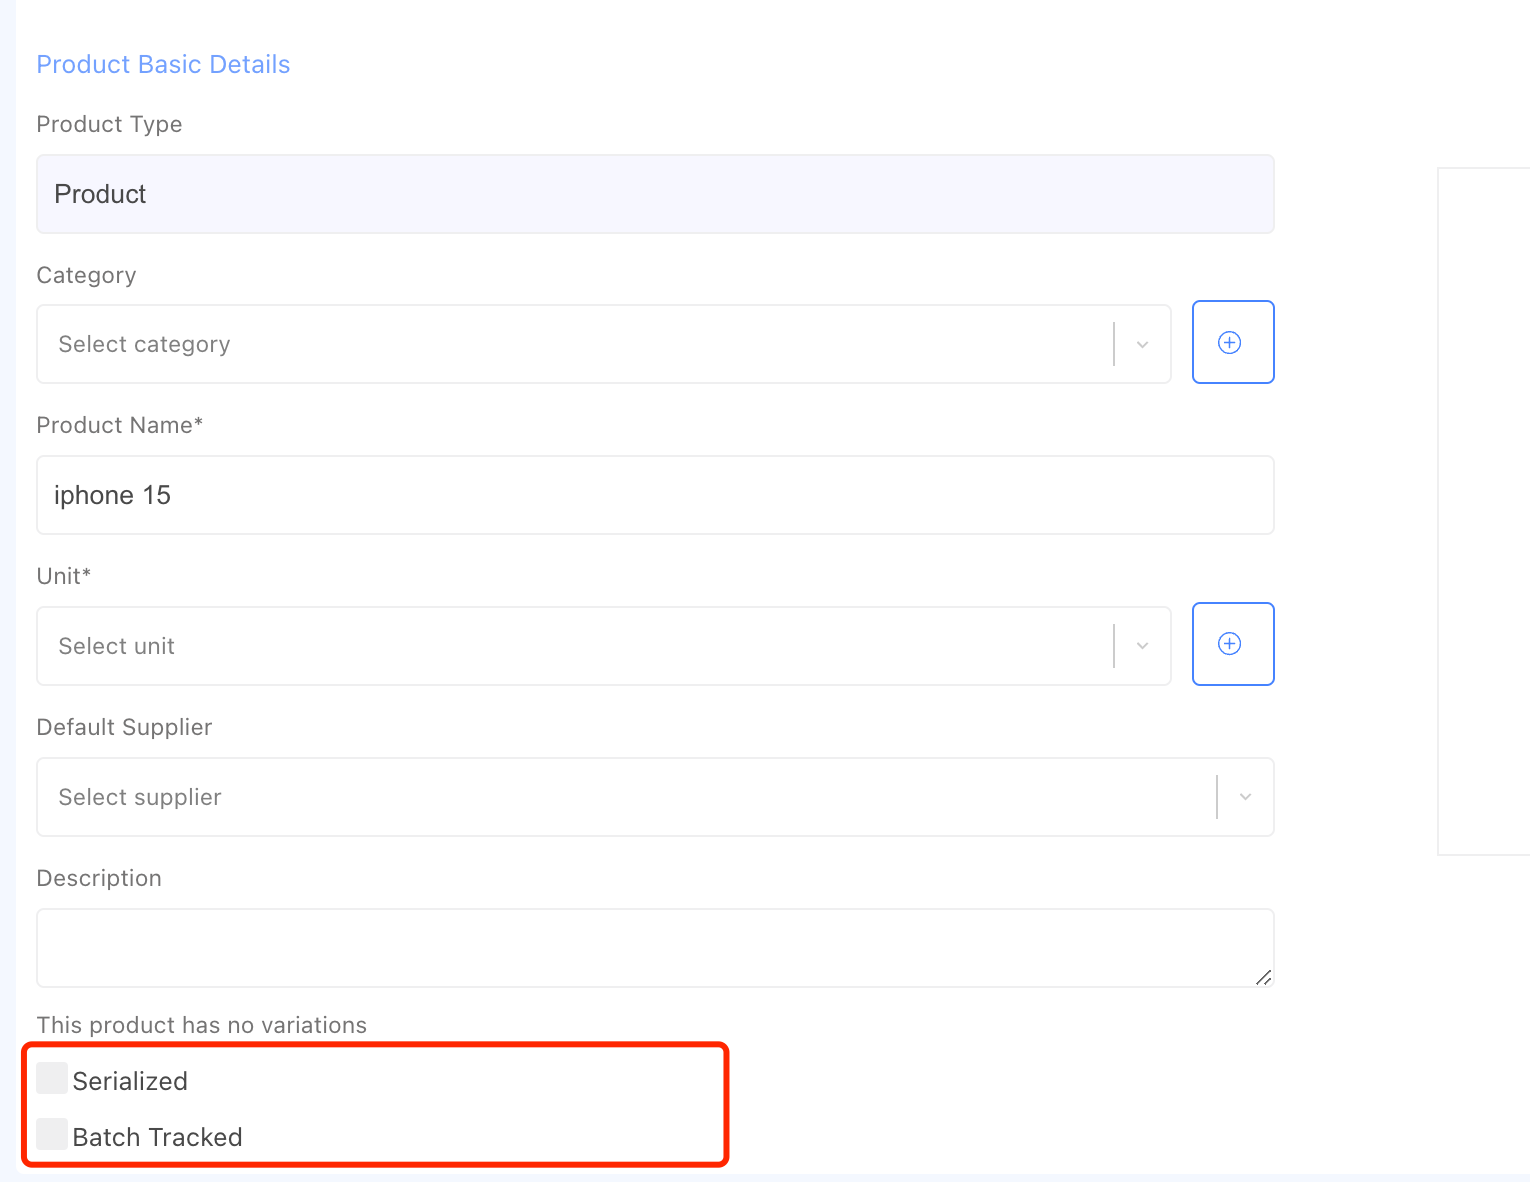
Task: Click the chevron arrow in Supplier dropdown
Action: pos(1245,797)
